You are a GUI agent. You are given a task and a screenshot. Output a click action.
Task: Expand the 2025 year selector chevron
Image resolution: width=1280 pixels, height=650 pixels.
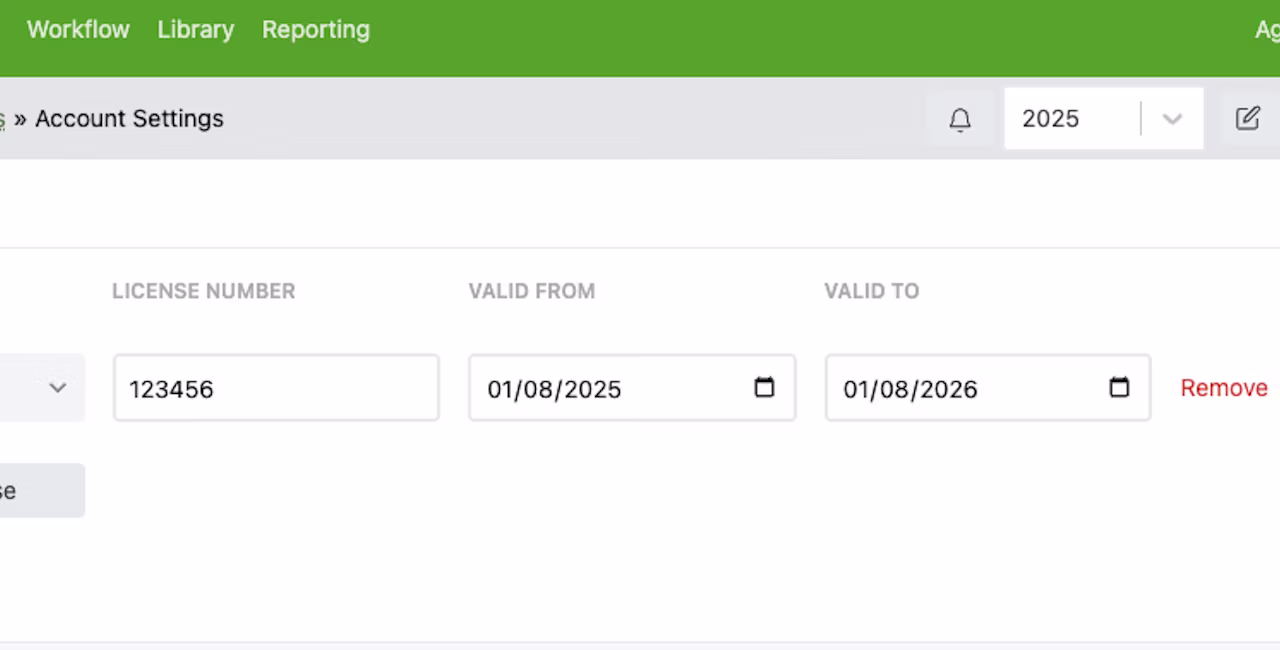click(x=1172, y=119)
